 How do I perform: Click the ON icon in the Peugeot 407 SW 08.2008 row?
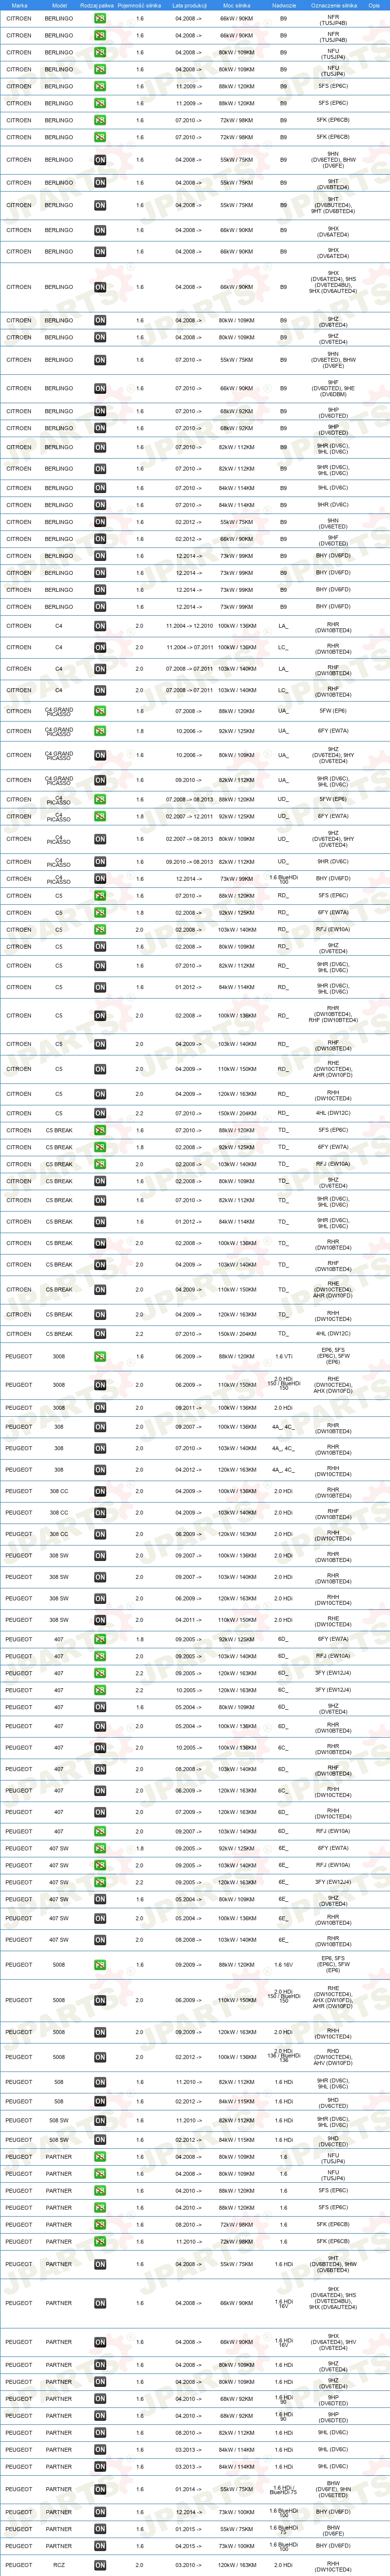pyautogui.click(x=100, y=1940)
